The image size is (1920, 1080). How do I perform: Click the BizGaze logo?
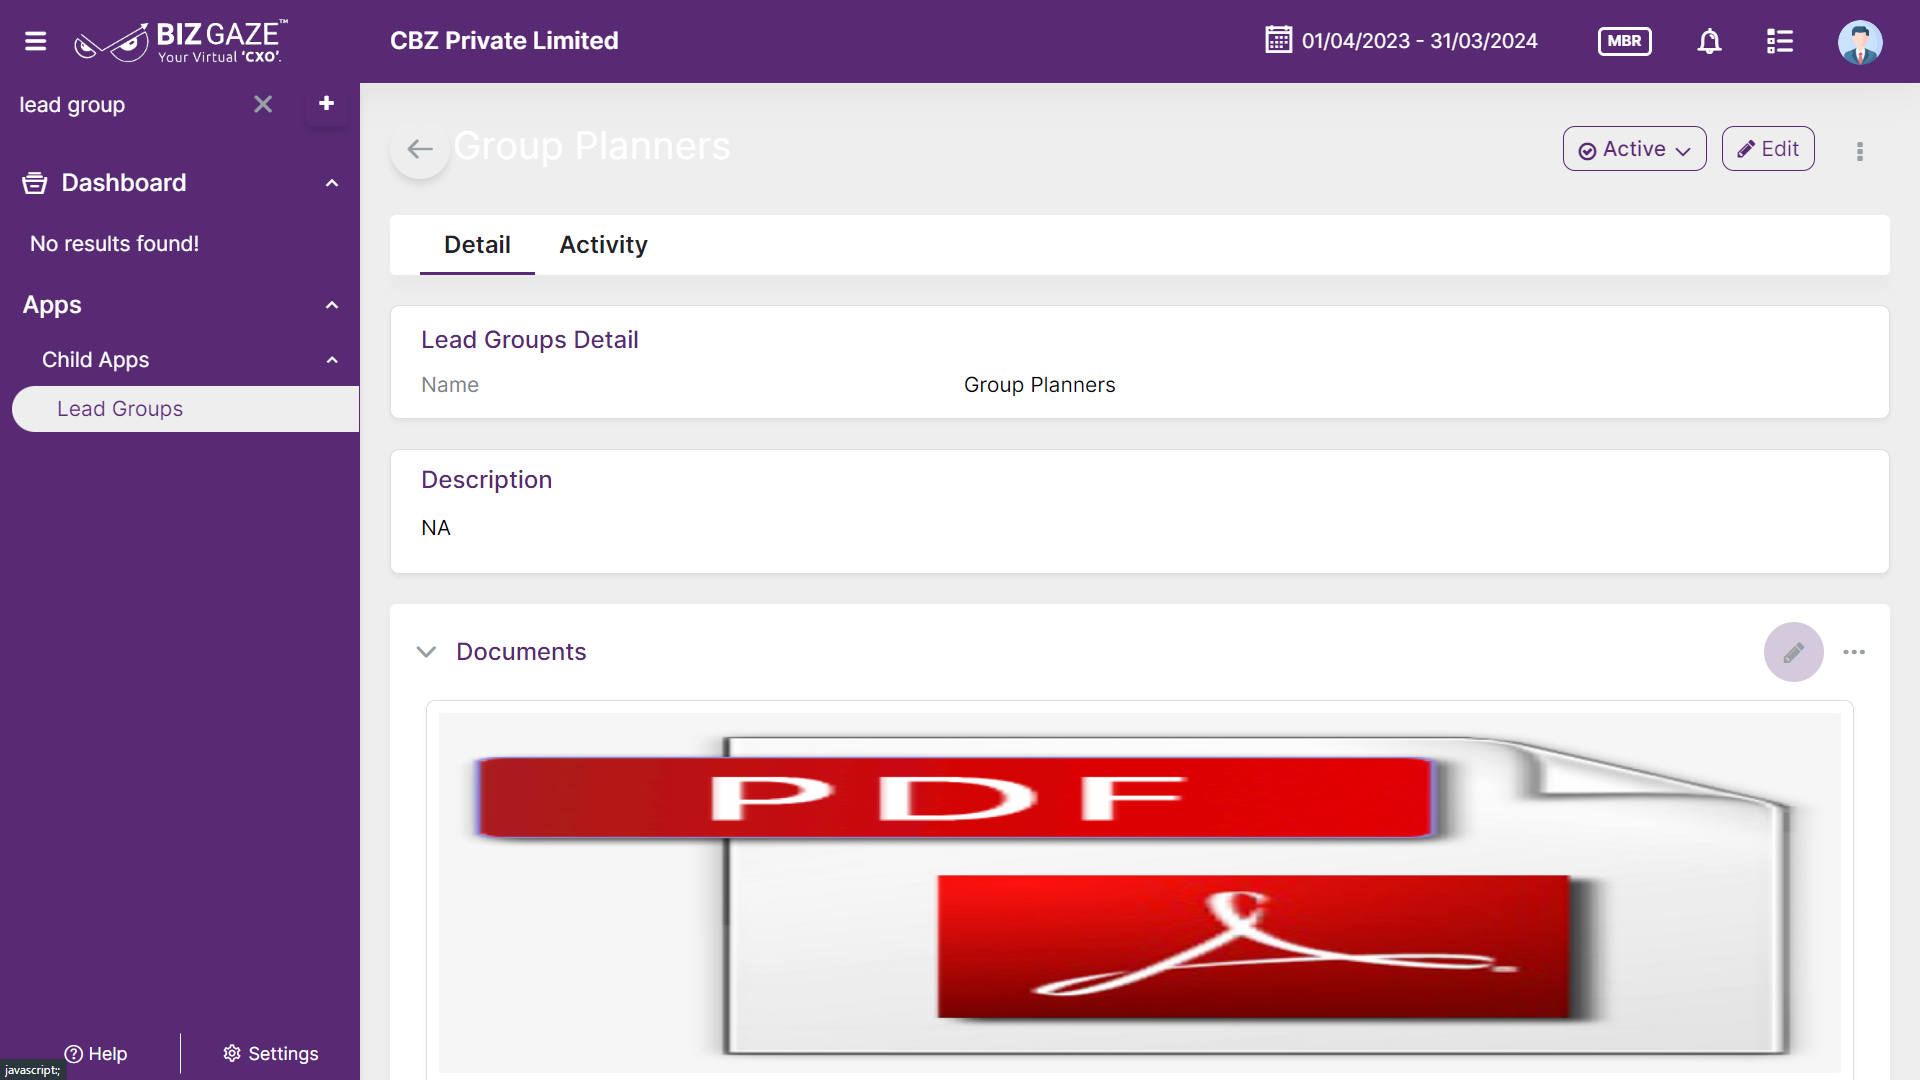(181, 42)
